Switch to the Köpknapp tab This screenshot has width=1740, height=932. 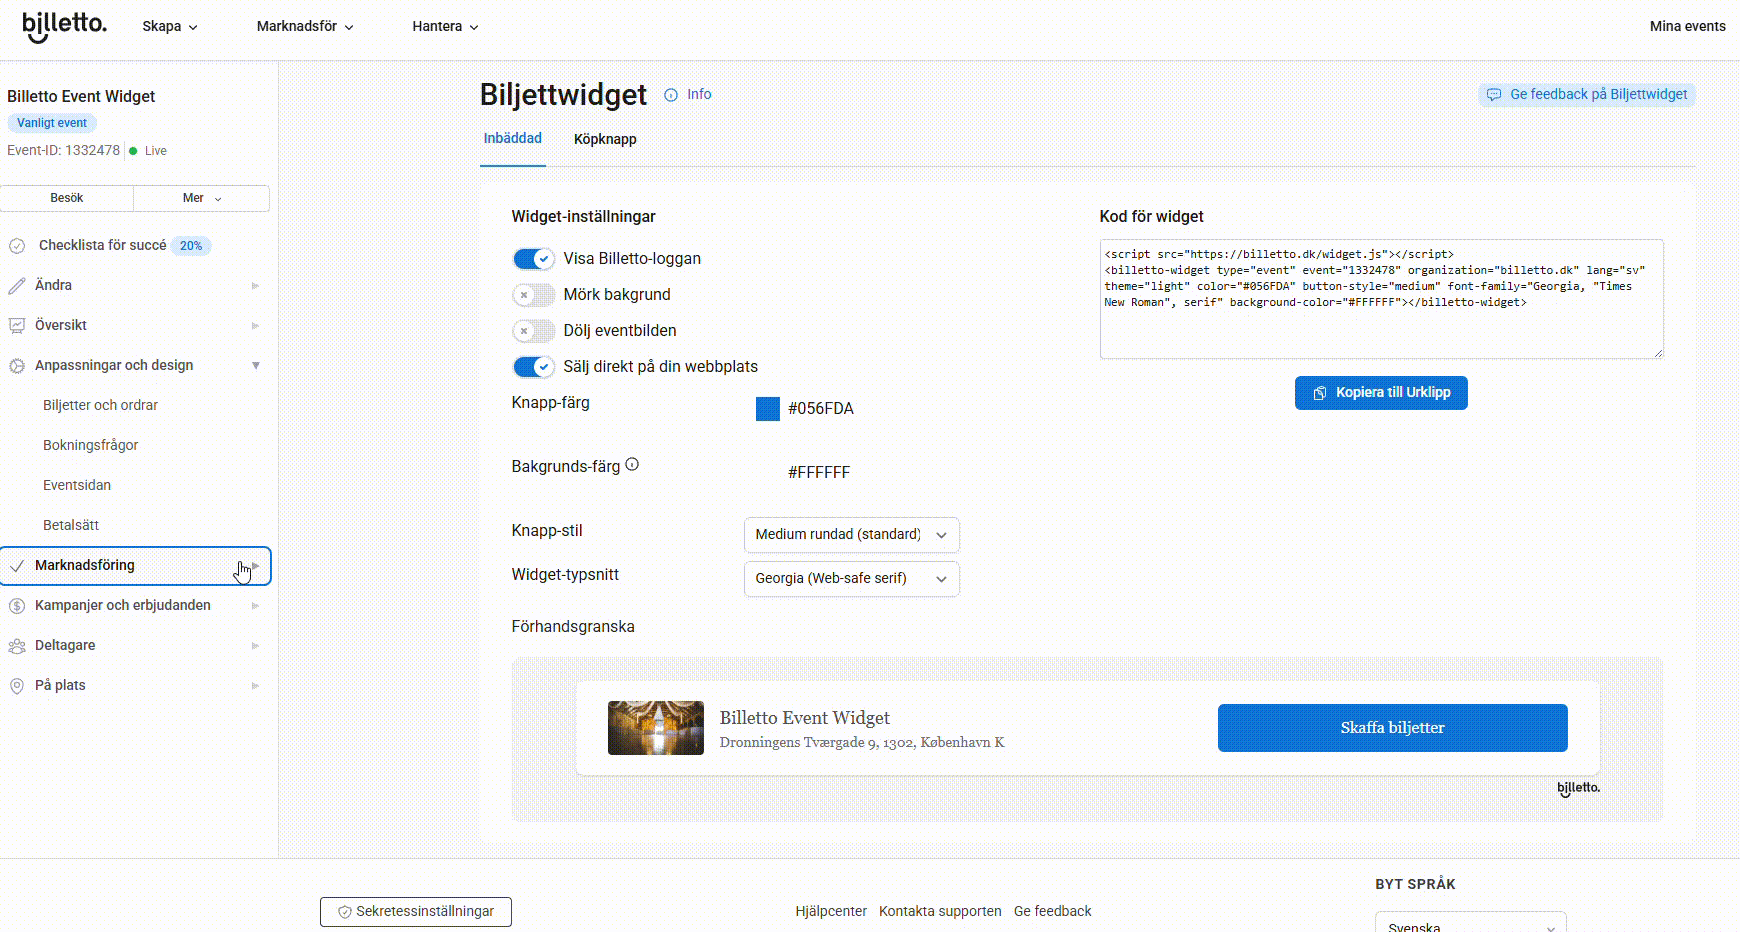(605, 139)
